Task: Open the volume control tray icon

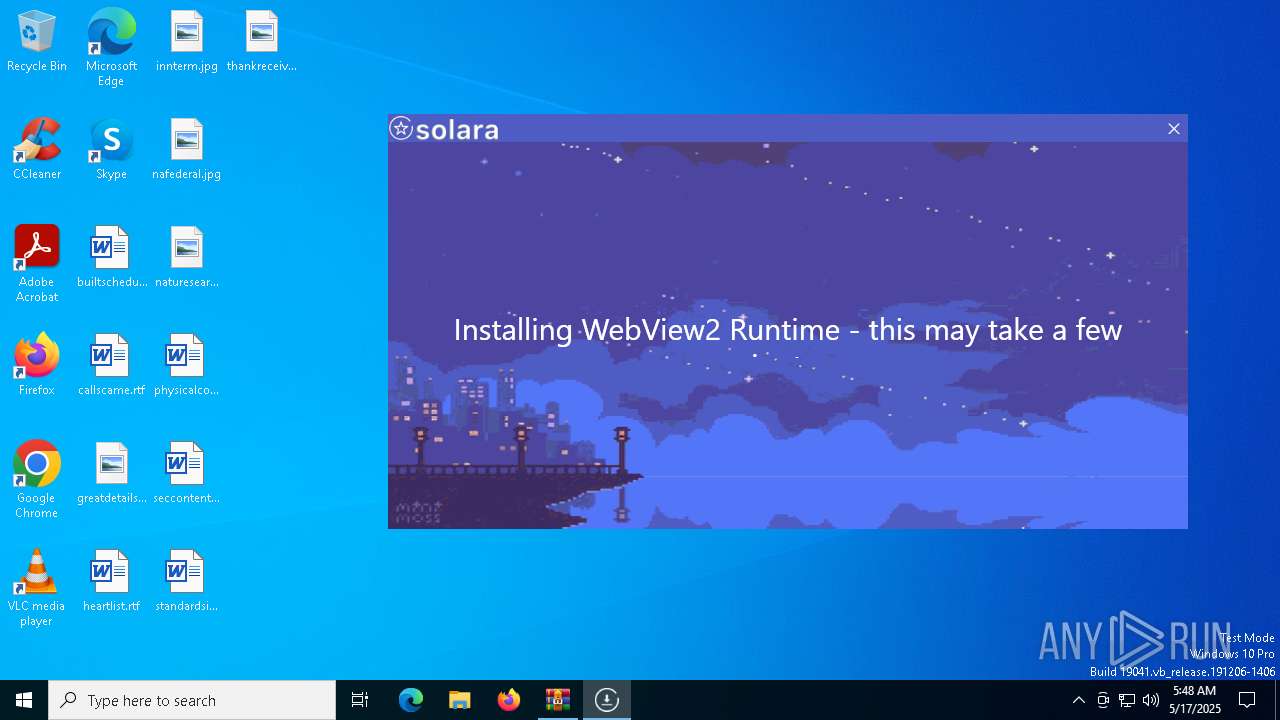Action: pos(1151,700)
